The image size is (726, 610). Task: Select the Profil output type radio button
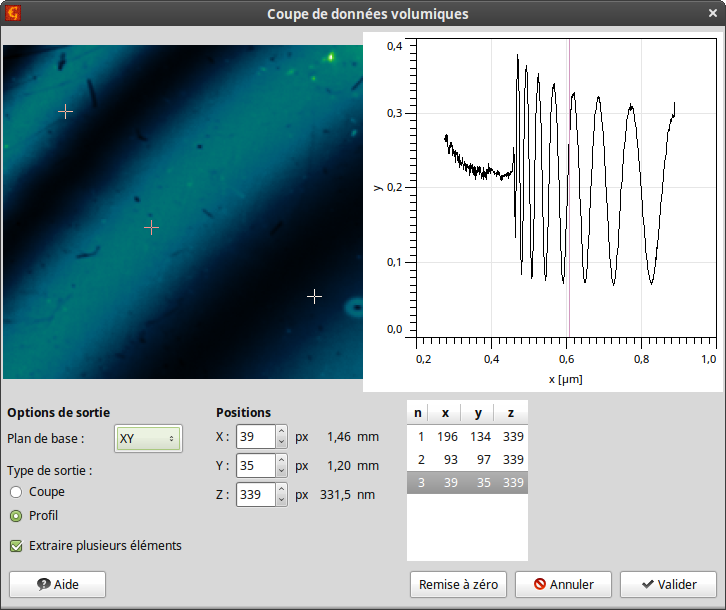click(16, 516)
